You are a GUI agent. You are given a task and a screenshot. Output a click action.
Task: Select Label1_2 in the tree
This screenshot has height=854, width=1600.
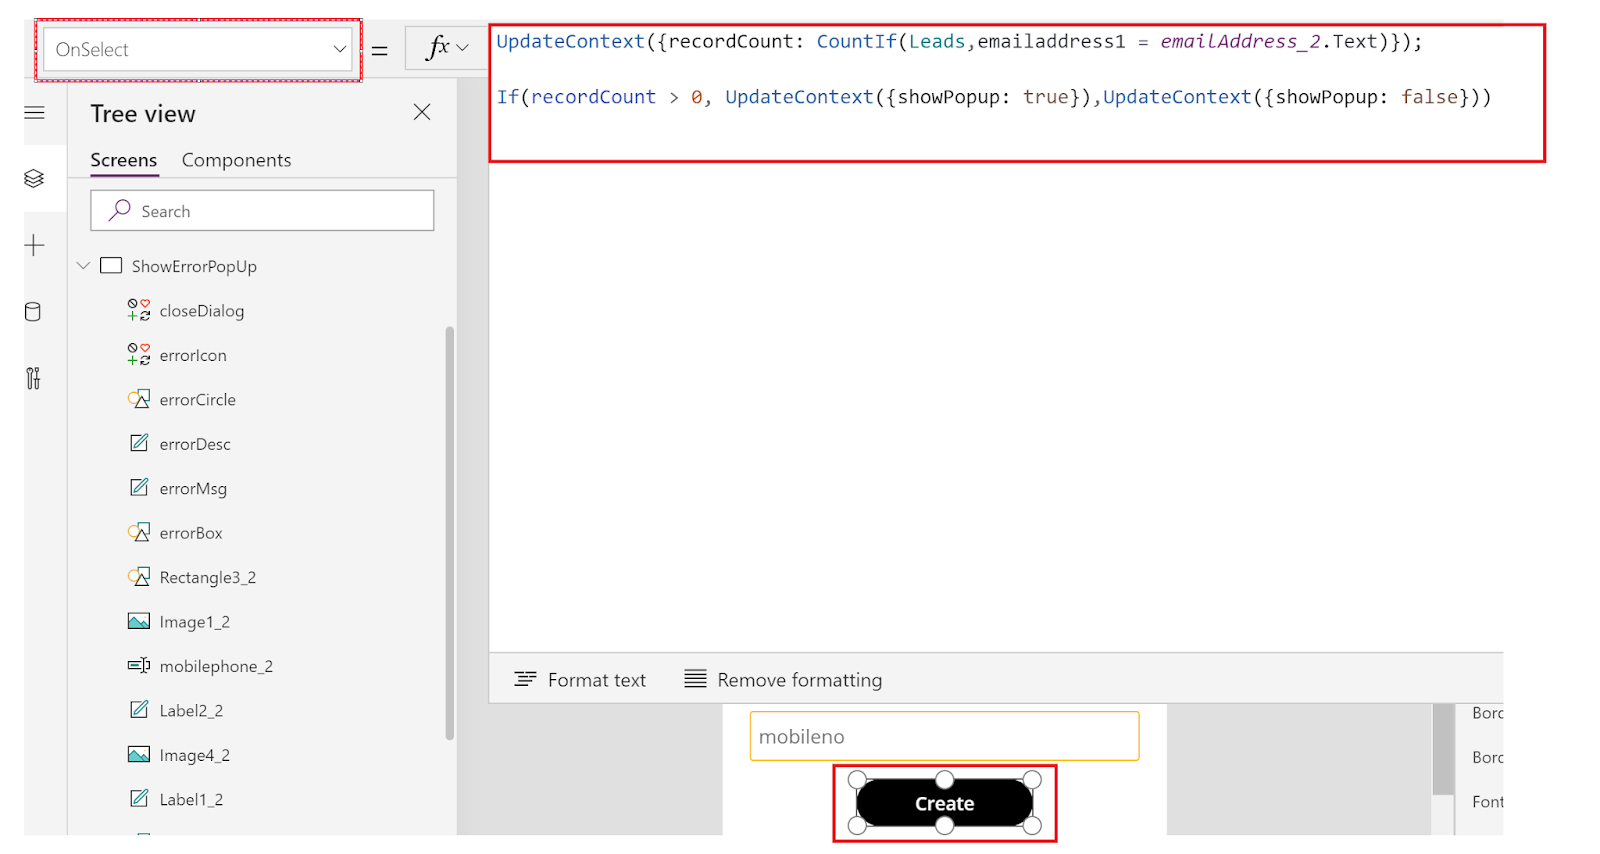tap(191, 800)
